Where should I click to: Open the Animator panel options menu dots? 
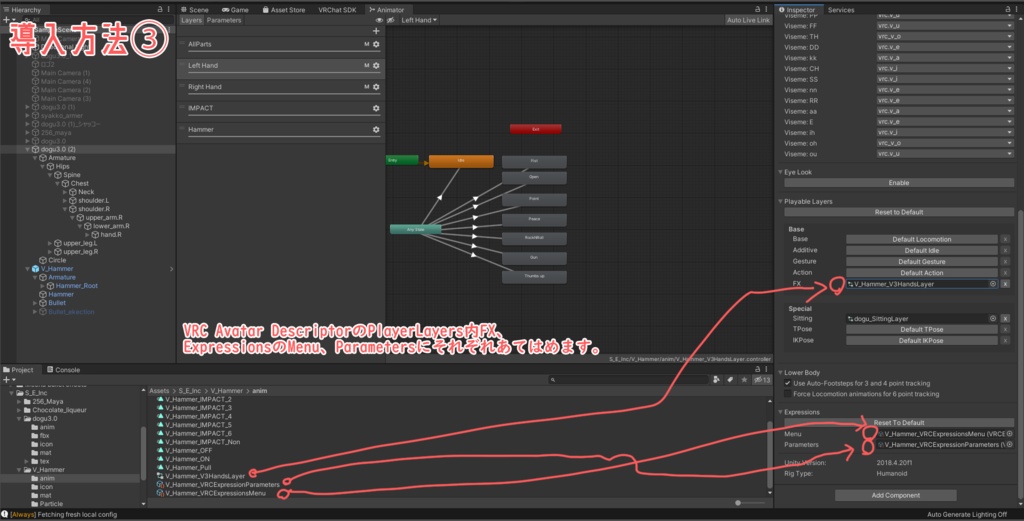click(x=766, y=9)
